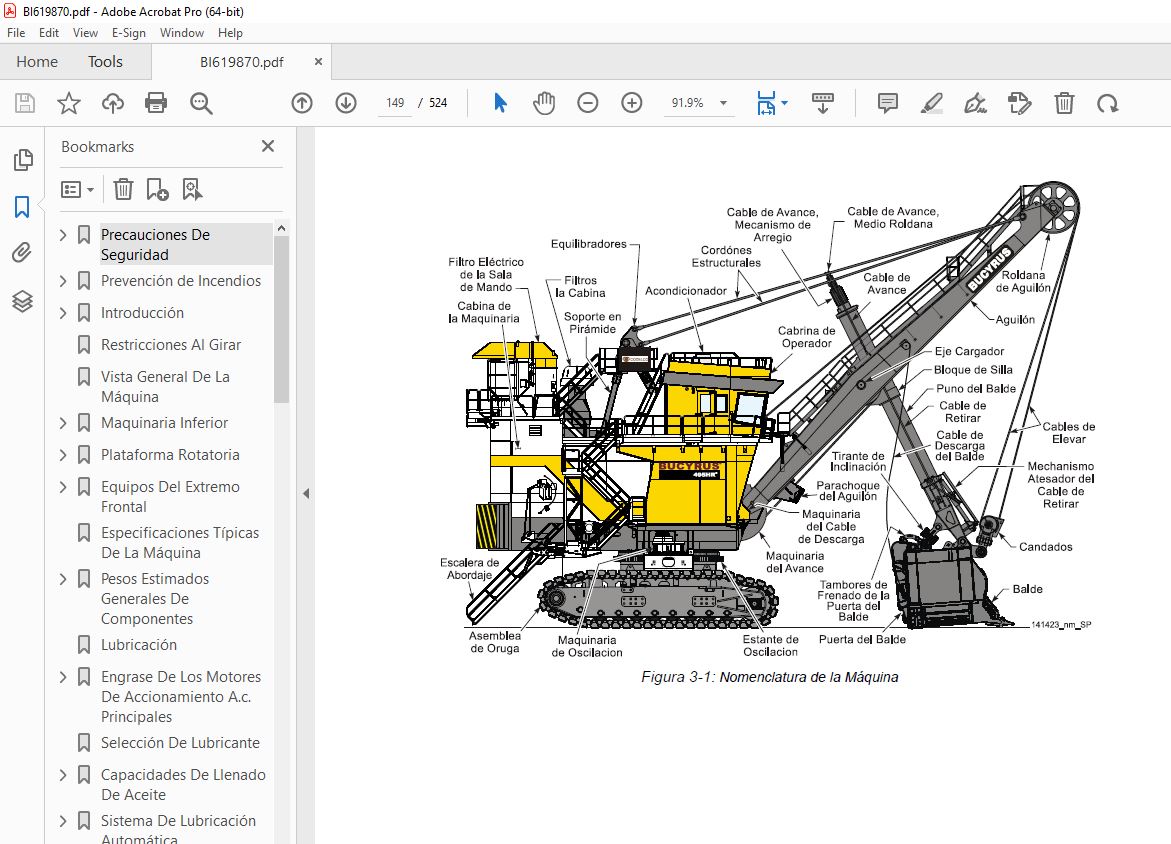Close the BI619870.pdf tab
Image resolution: width=1171 pixels, height=844 pixels.
[x=318, y=62]
